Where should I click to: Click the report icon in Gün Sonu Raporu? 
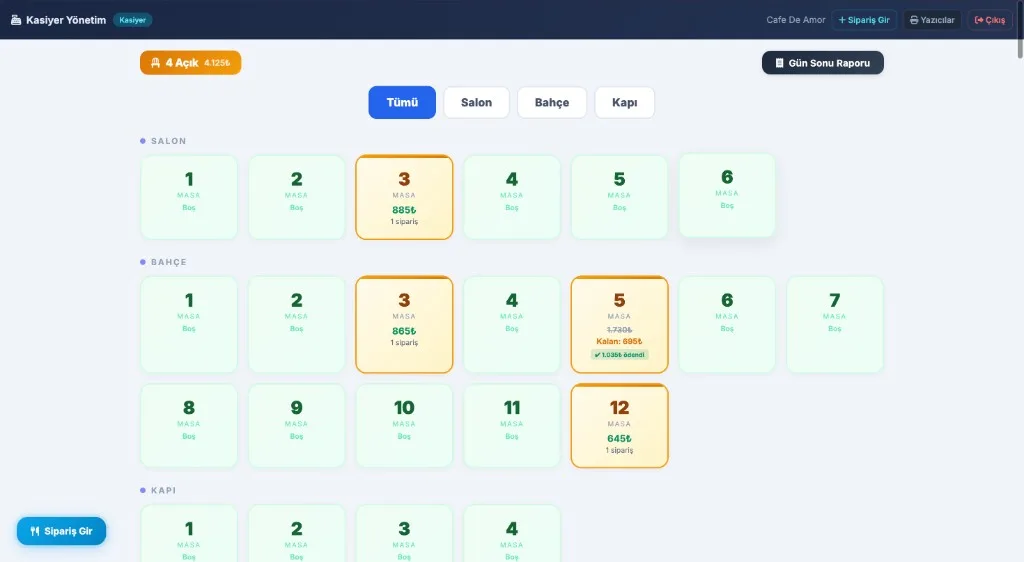(x=779, y=63)
